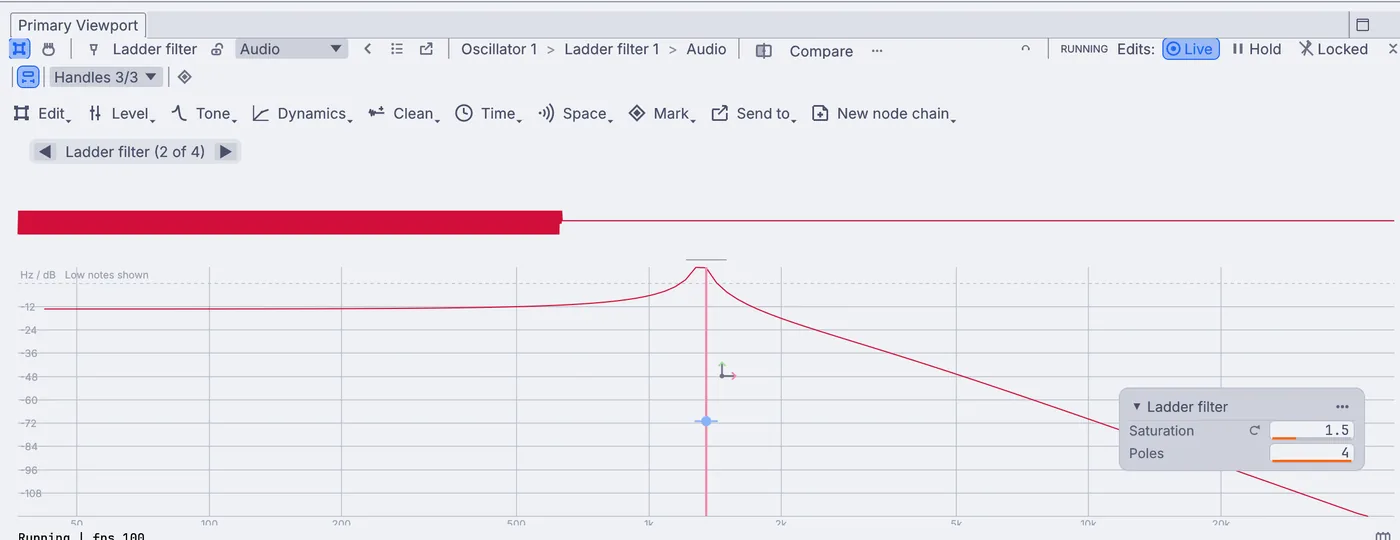Click the small loading arc indicator icon
Image resolution: width=1400 pixels, height=540 pixels.
1025,49
